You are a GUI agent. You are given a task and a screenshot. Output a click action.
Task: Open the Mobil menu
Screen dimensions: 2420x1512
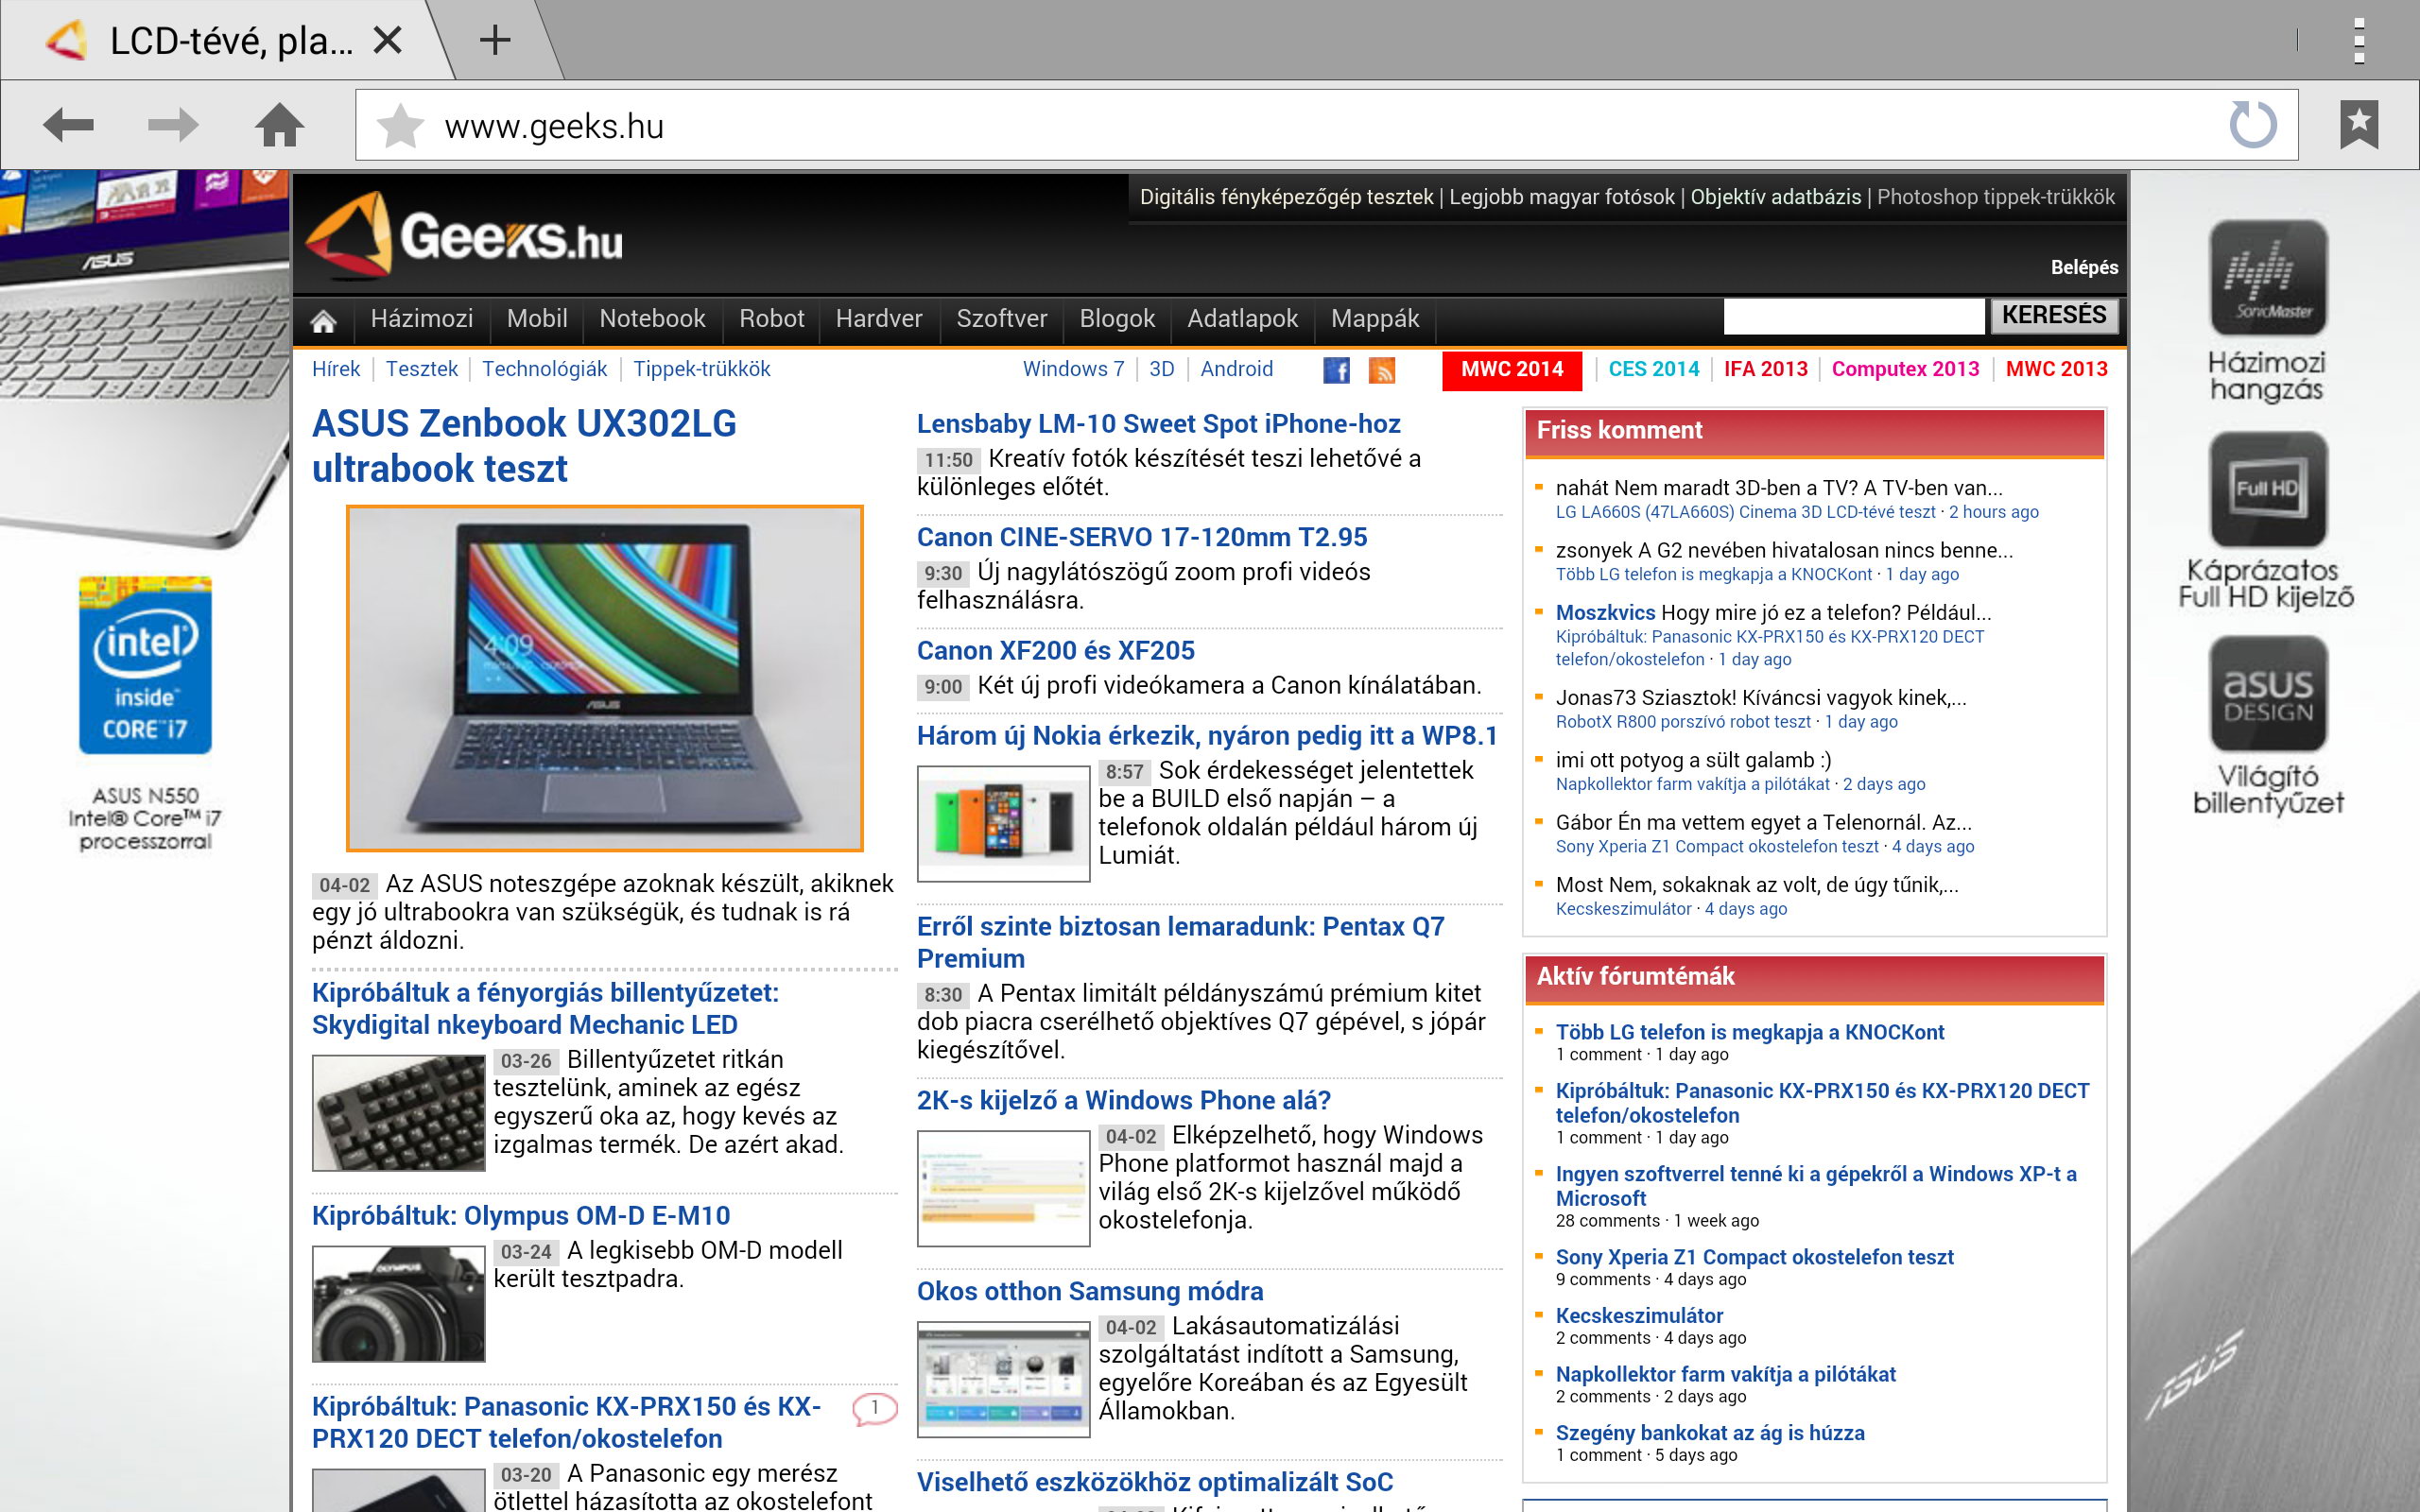pos(537,319)
